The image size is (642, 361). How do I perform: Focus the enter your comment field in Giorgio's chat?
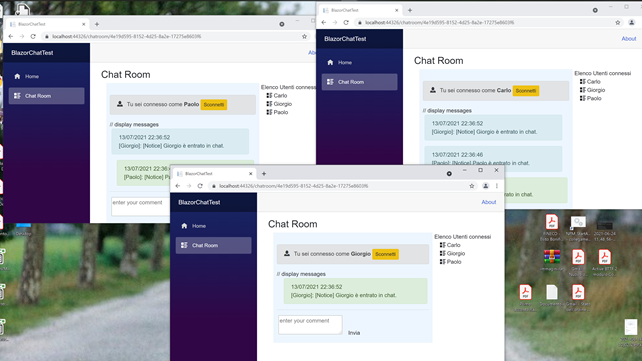click(310, 325)
